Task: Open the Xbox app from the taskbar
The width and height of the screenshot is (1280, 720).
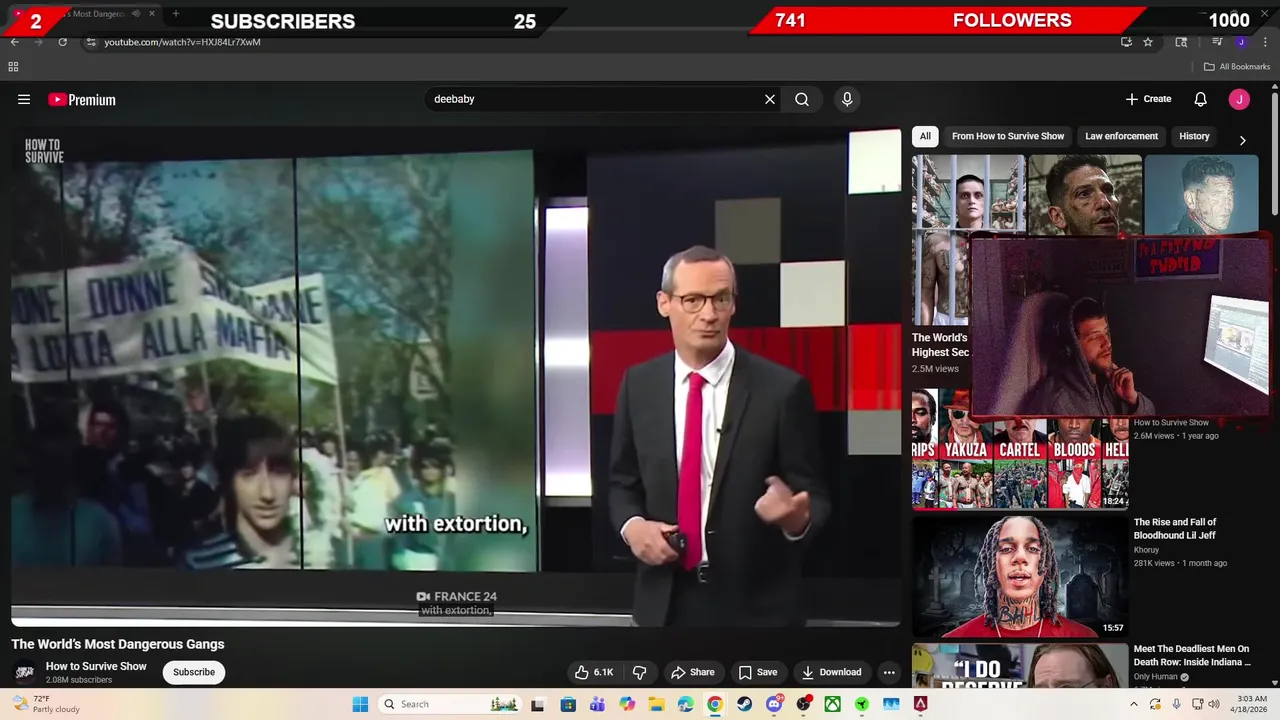Action: pos(832,704)
